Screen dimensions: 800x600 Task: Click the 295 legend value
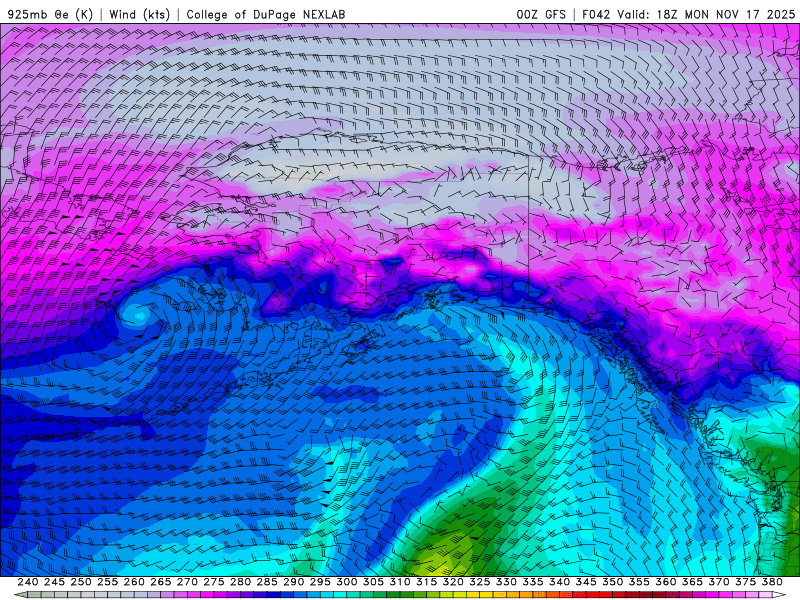point(320,582)
